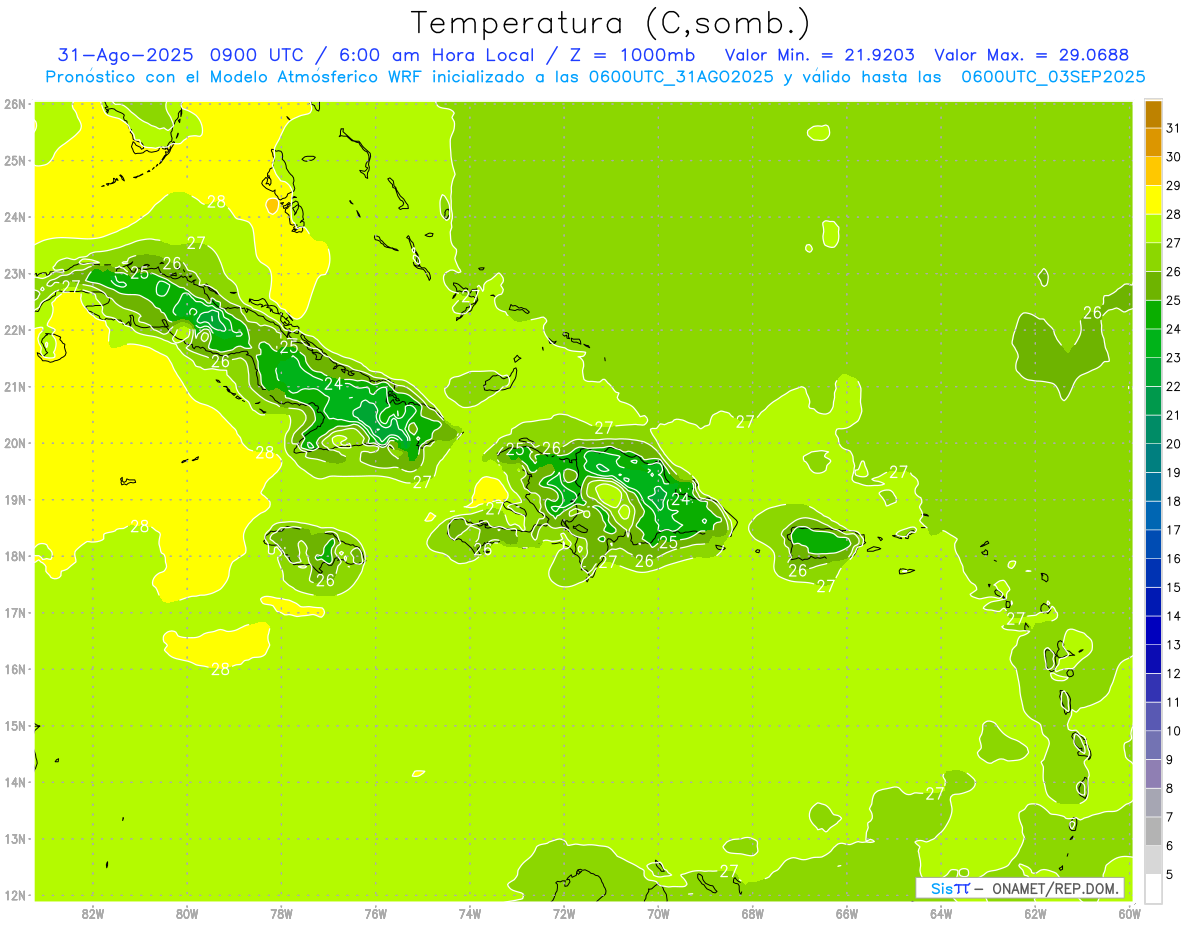Click the '8' label on the color scale
This screenshot has height=927, width=1200.
click(x=1170, y=788)
